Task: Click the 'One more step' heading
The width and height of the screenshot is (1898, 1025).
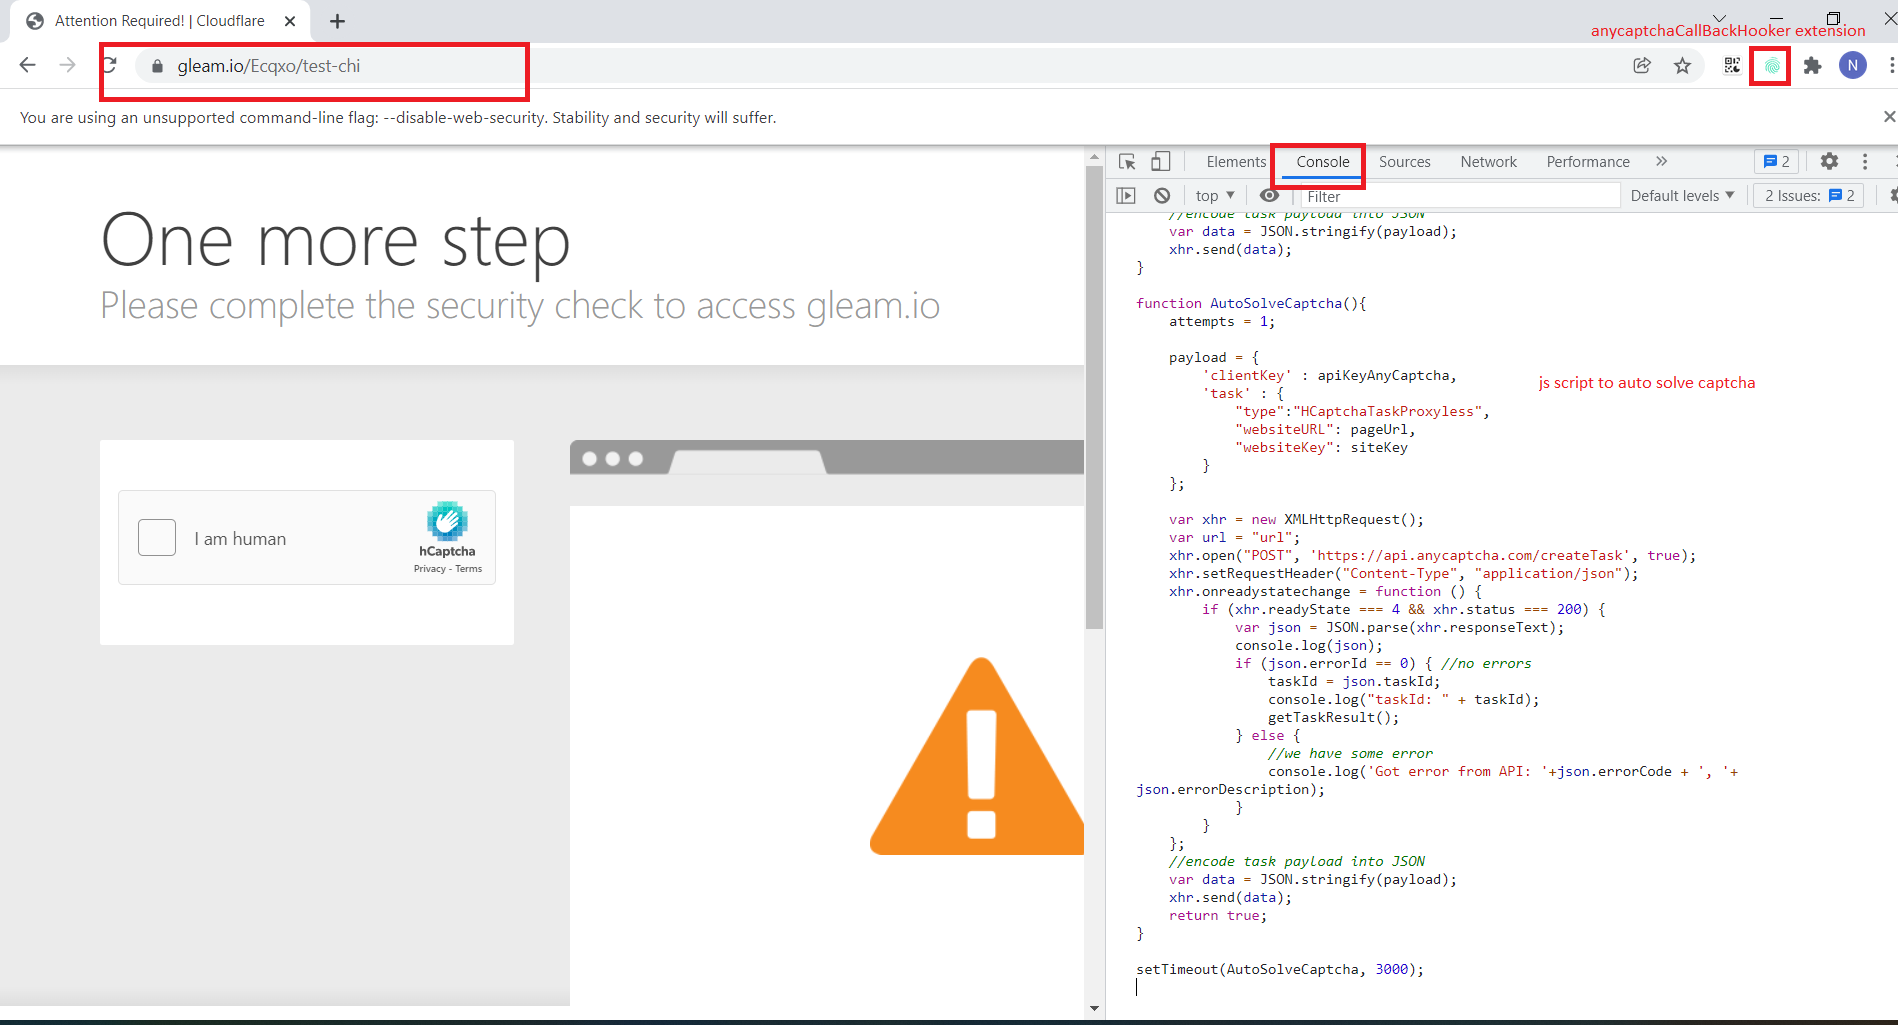Action: coord(336,242)
